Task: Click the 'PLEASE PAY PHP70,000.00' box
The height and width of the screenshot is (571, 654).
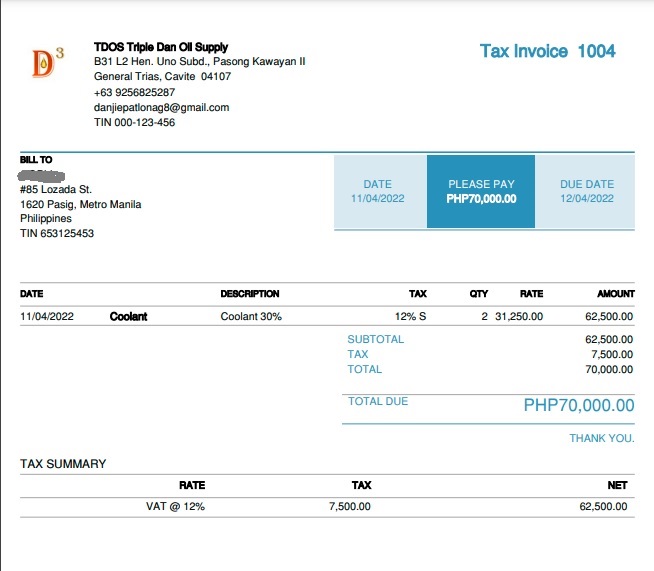Action: coord(481,191)
